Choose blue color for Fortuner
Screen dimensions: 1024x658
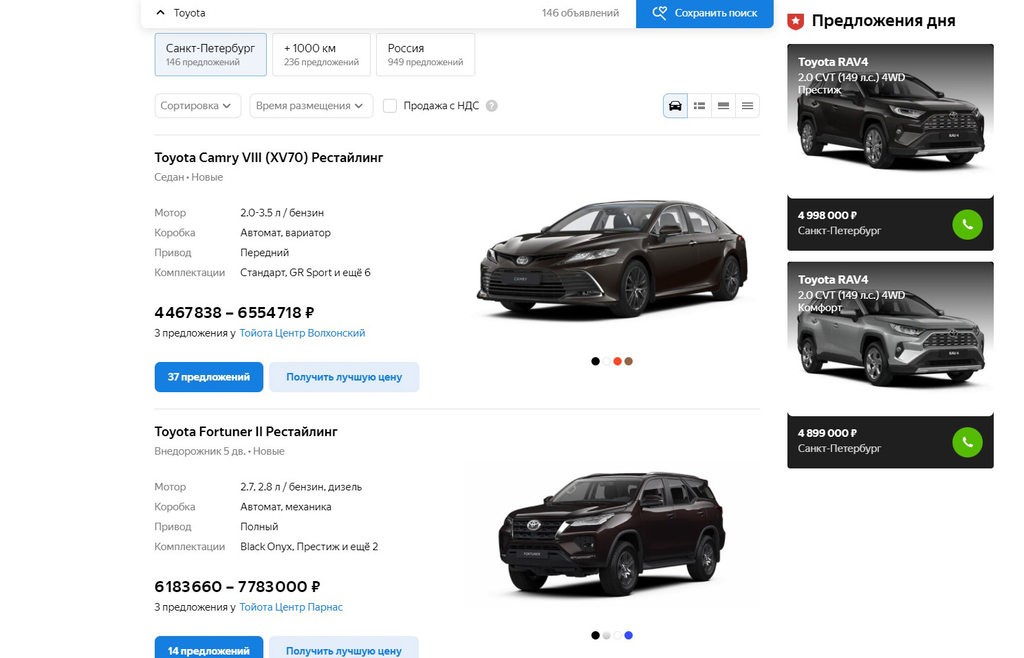coord(628,635)
